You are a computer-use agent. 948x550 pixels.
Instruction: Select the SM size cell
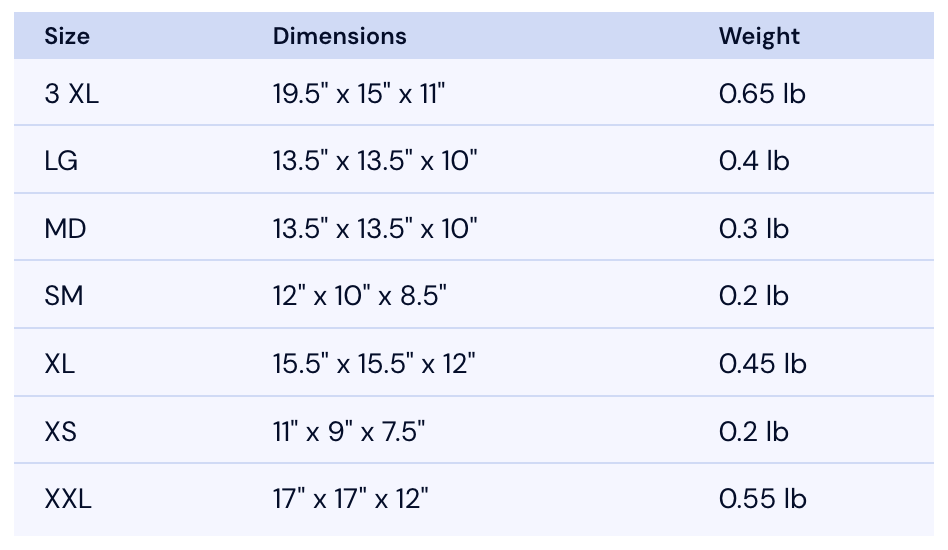pyautogui.click(x=63, y=296)
